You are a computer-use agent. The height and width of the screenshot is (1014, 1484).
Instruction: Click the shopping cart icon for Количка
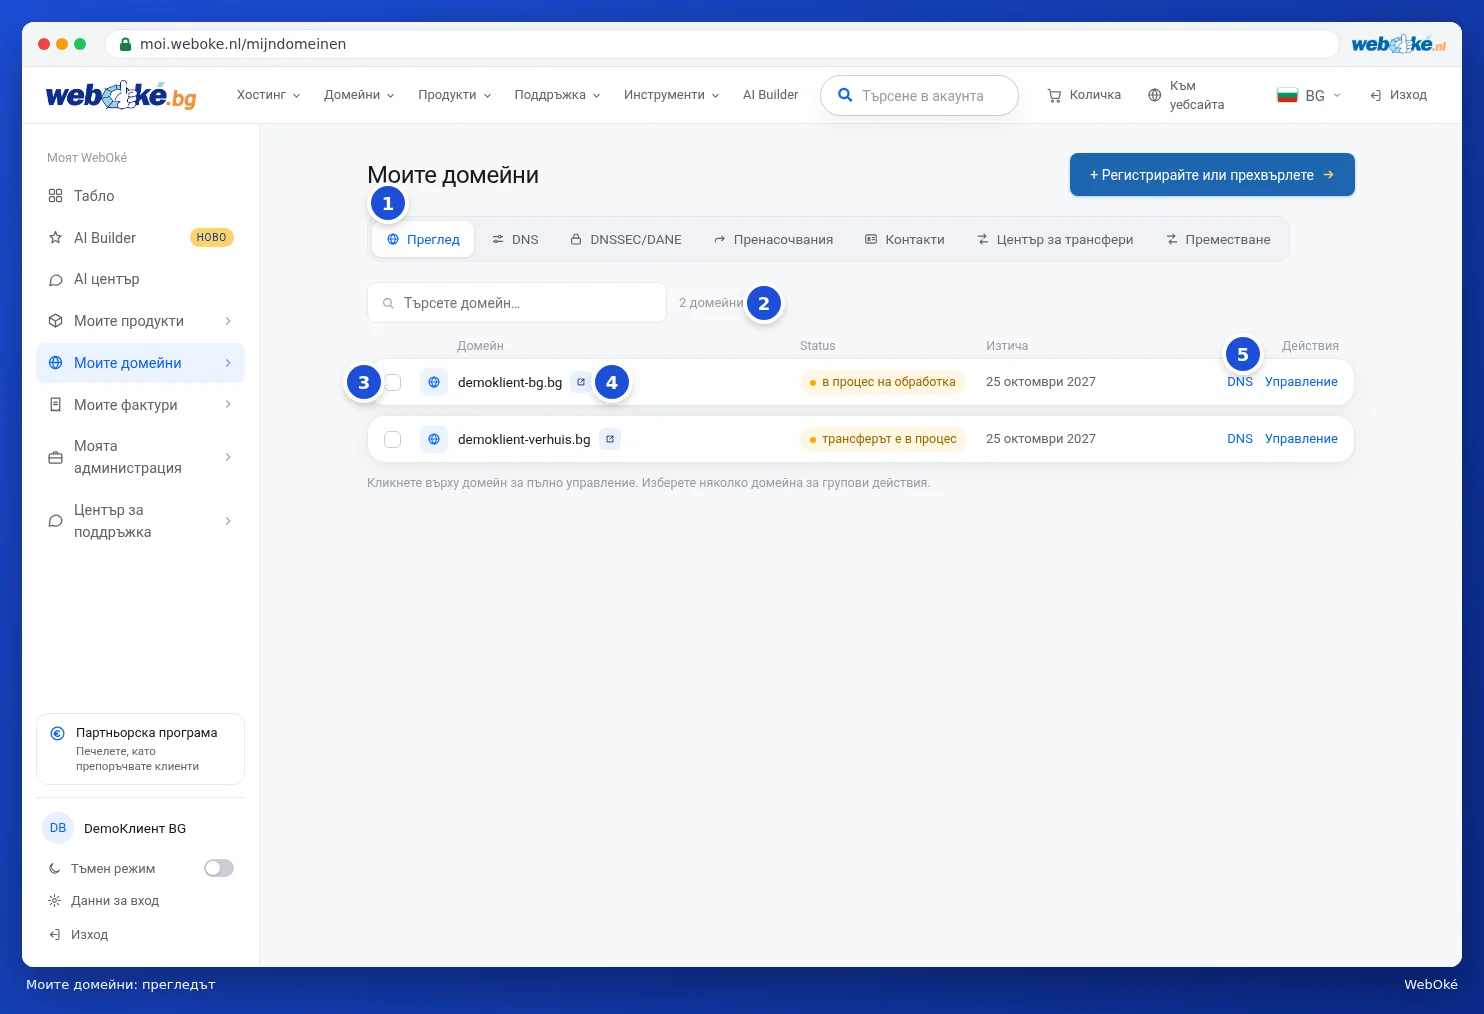tap(1054, 96)
